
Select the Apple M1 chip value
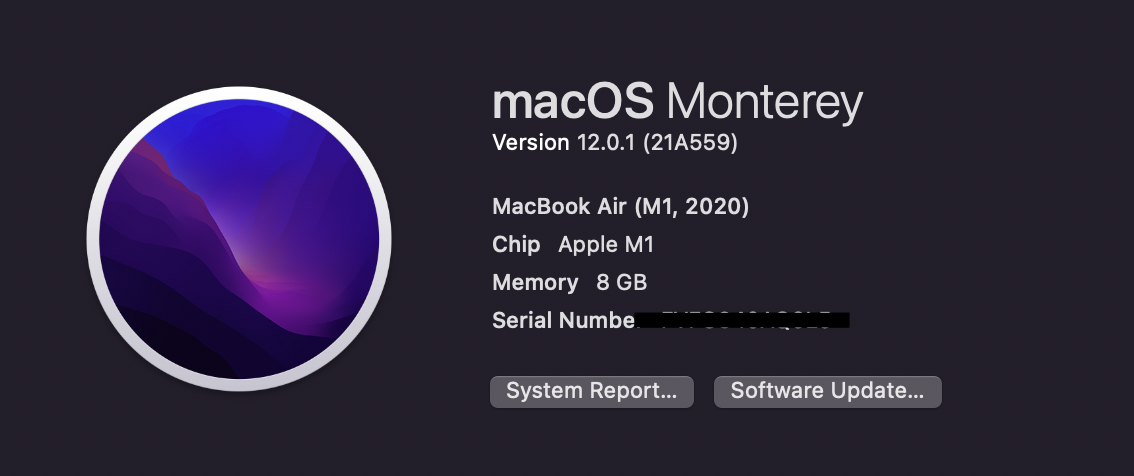coord(606,245)
